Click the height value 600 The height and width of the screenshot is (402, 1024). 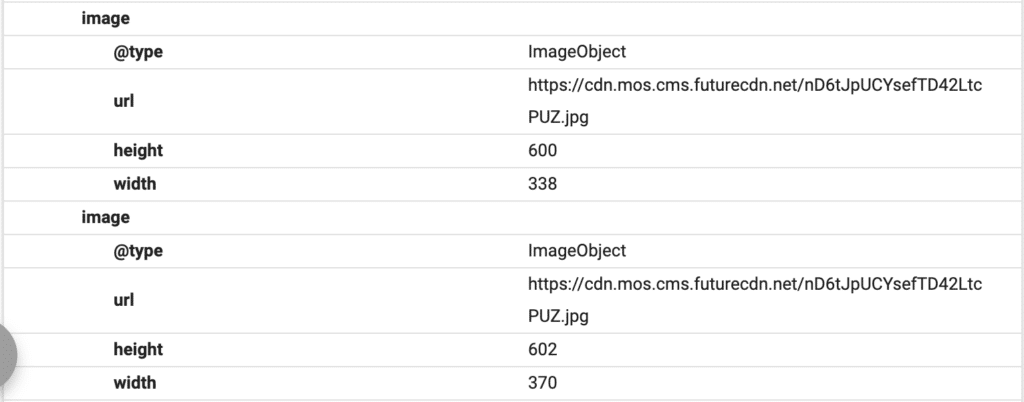coord(542,151)
